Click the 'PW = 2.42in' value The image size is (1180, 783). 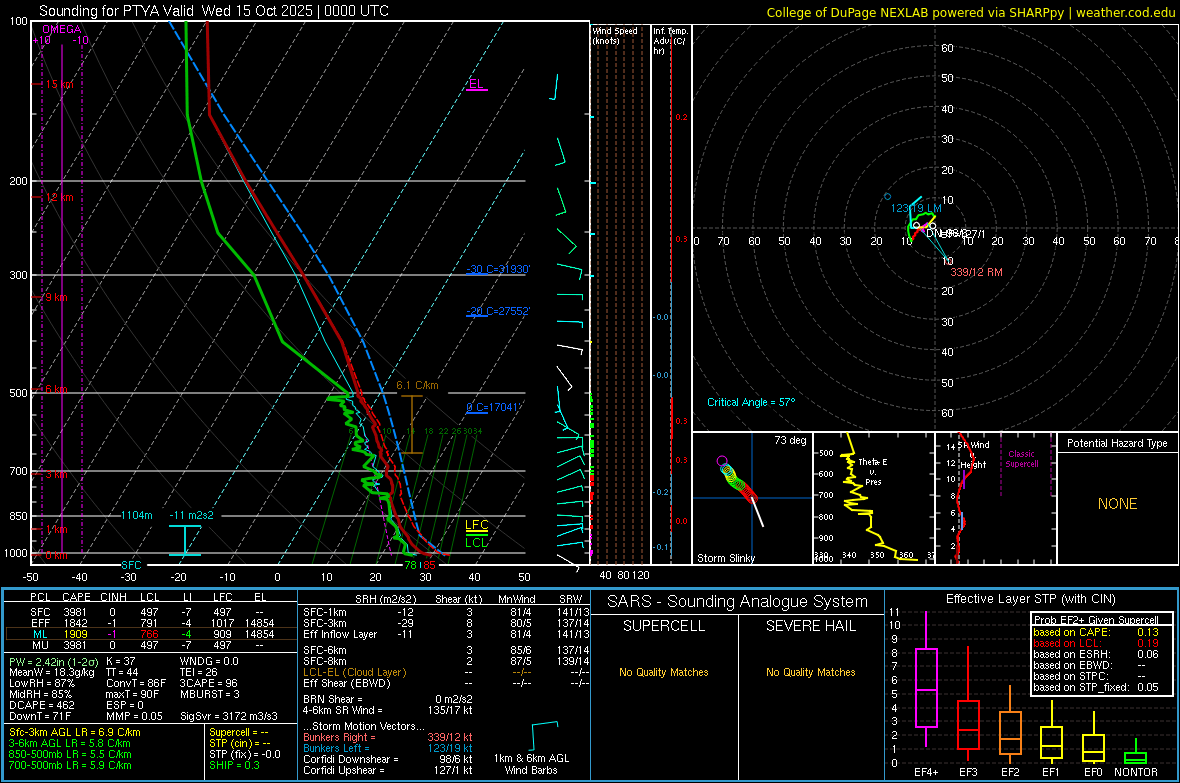pyautogui.click(x=53, y=662)
